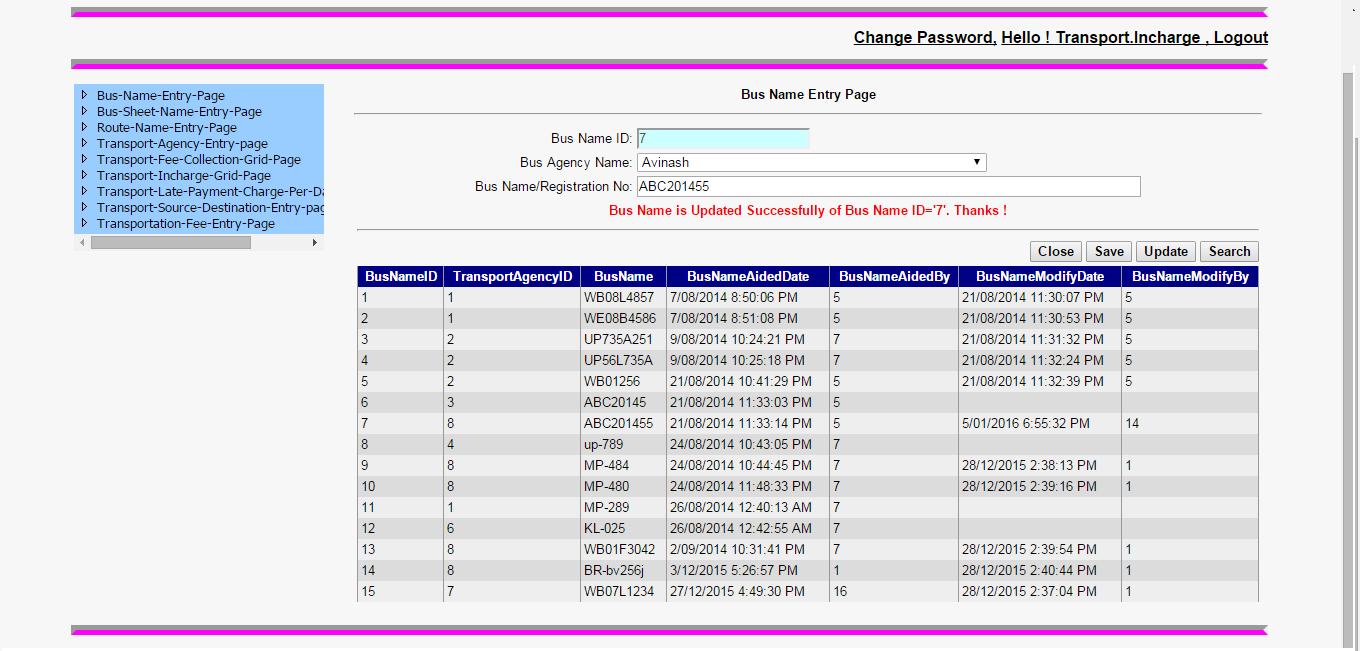
Task: Click the TransportAgencyID column header
Action: (512, 277)
